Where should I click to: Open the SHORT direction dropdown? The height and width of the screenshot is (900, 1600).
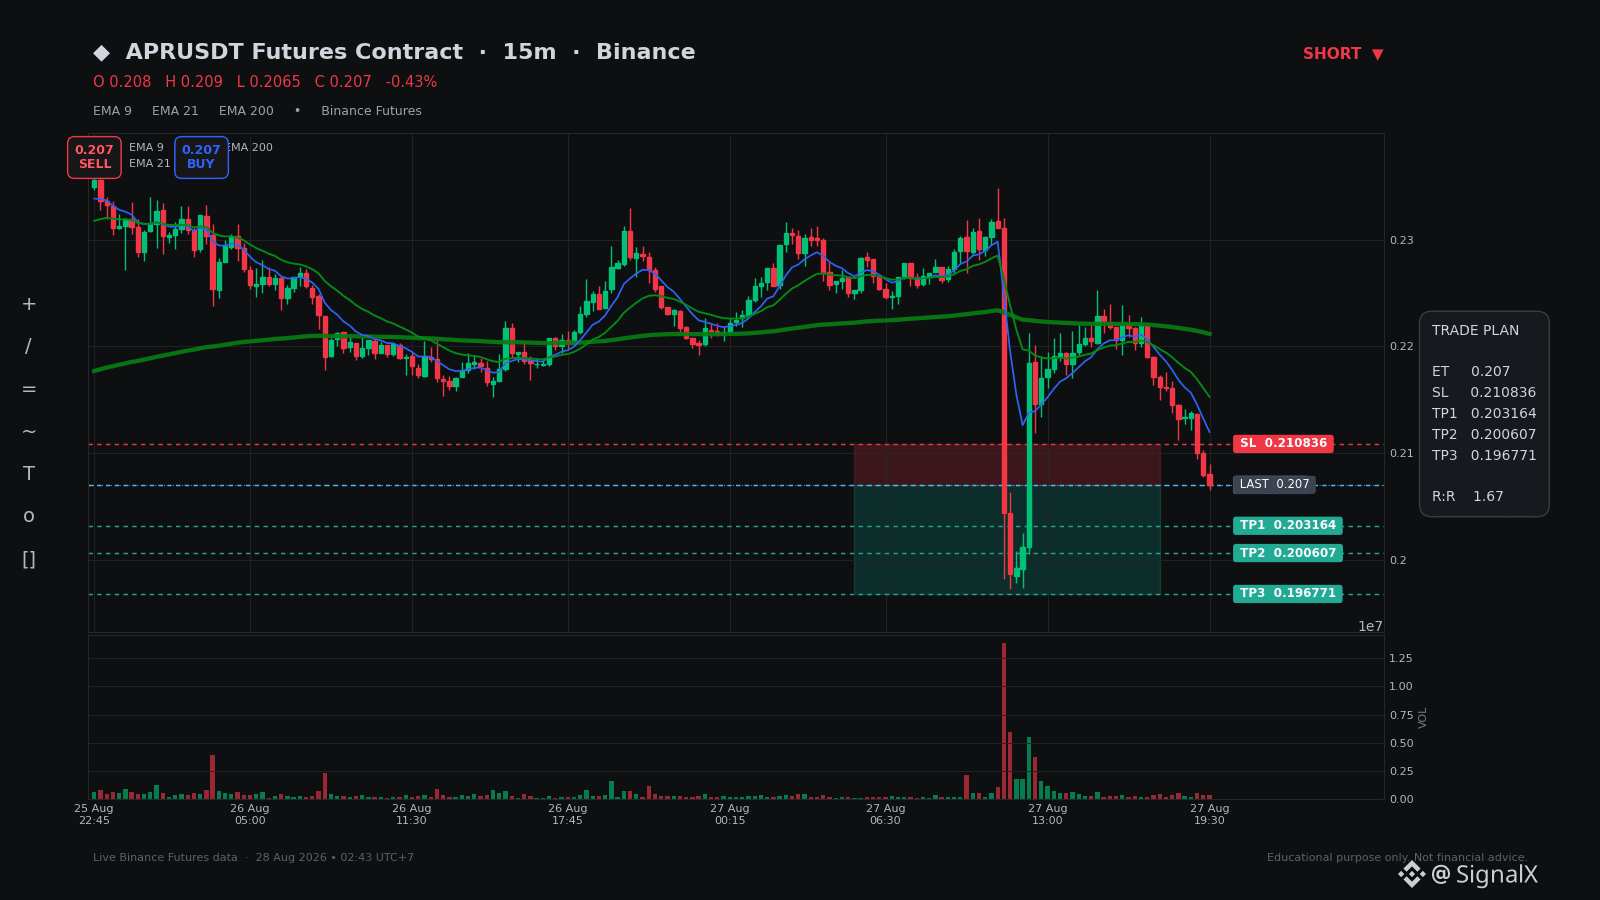pos(1343,54)
